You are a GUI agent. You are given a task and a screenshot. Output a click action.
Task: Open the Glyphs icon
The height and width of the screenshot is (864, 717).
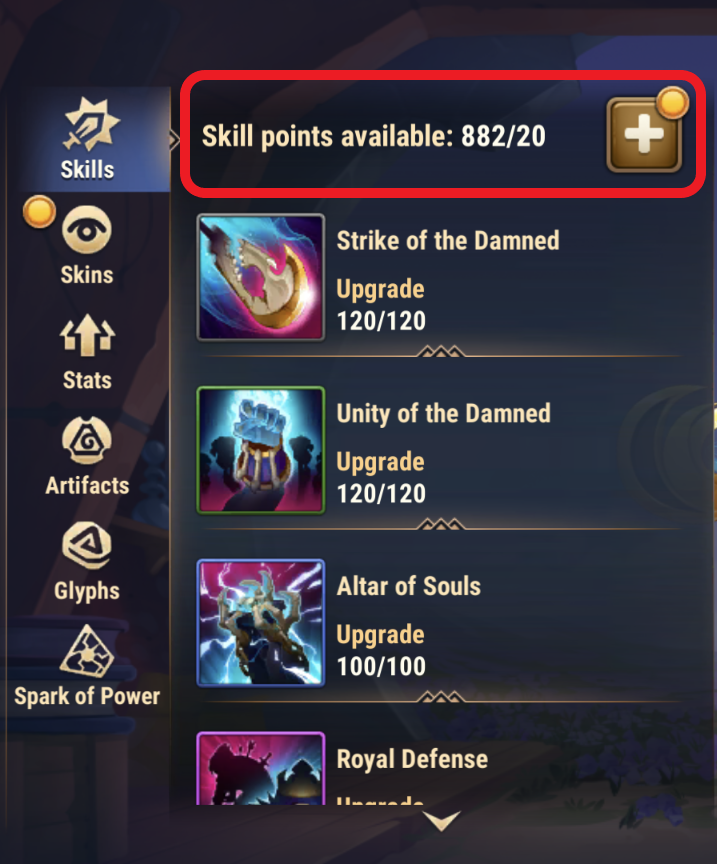[x=87, y=545]
